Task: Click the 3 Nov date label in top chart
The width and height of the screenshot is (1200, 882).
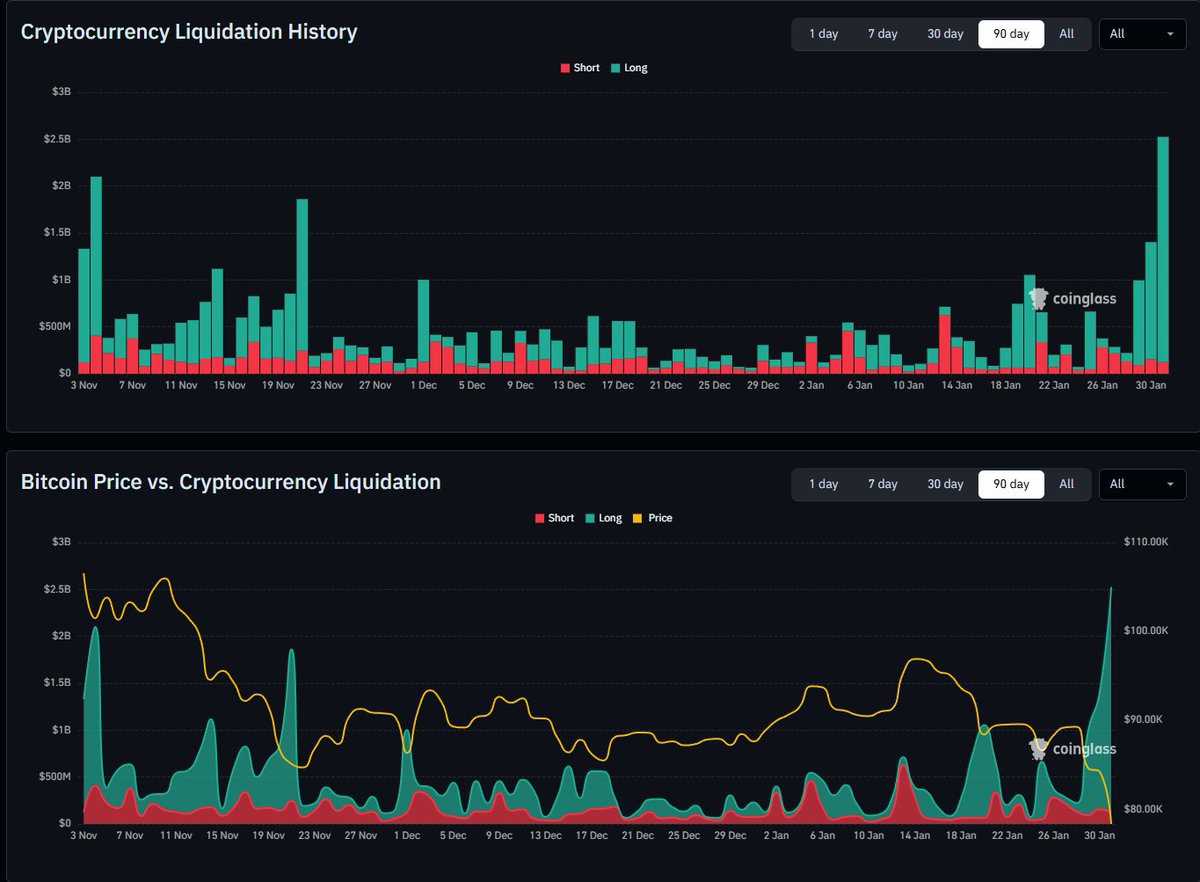Action: tap(84, 385)
